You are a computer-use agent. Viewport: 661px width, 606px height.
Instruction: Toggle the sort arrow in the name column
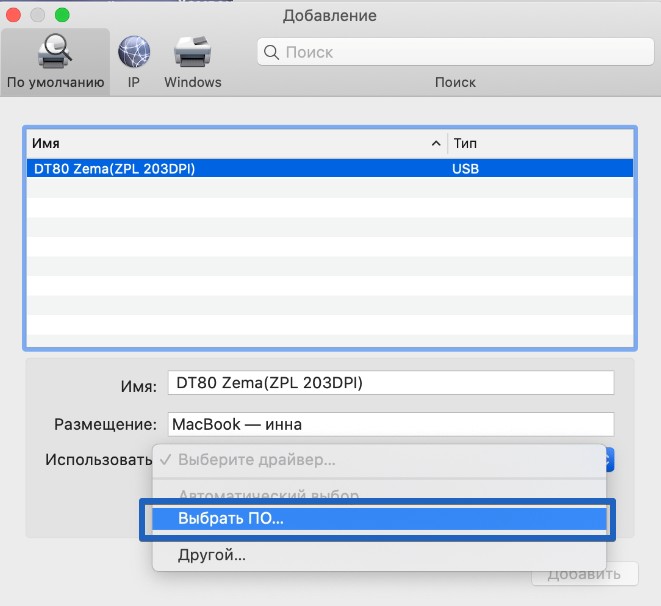(x=436, y=144)
